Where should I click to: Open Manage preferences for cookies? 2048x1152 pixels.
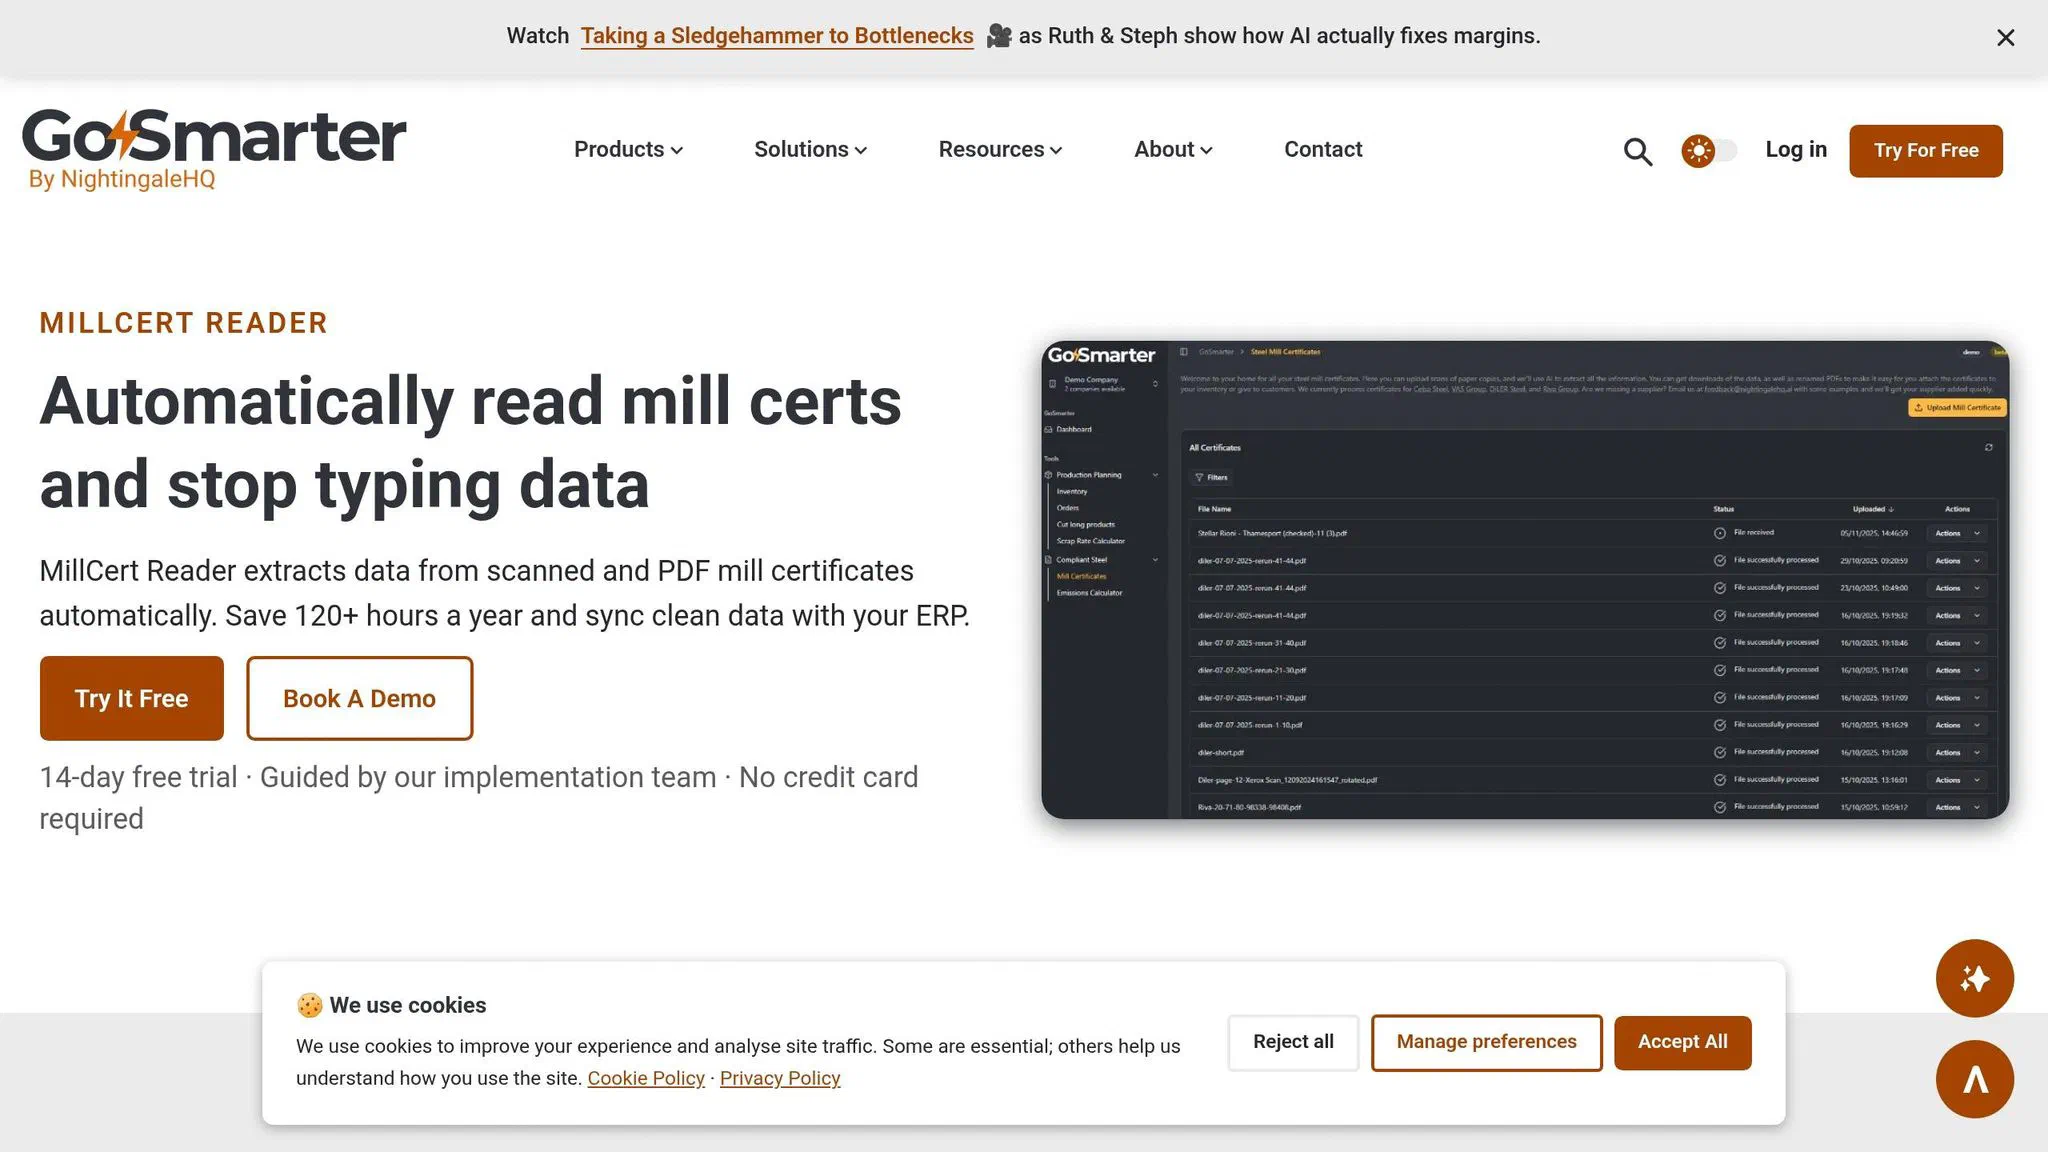pos(1486,1042)
